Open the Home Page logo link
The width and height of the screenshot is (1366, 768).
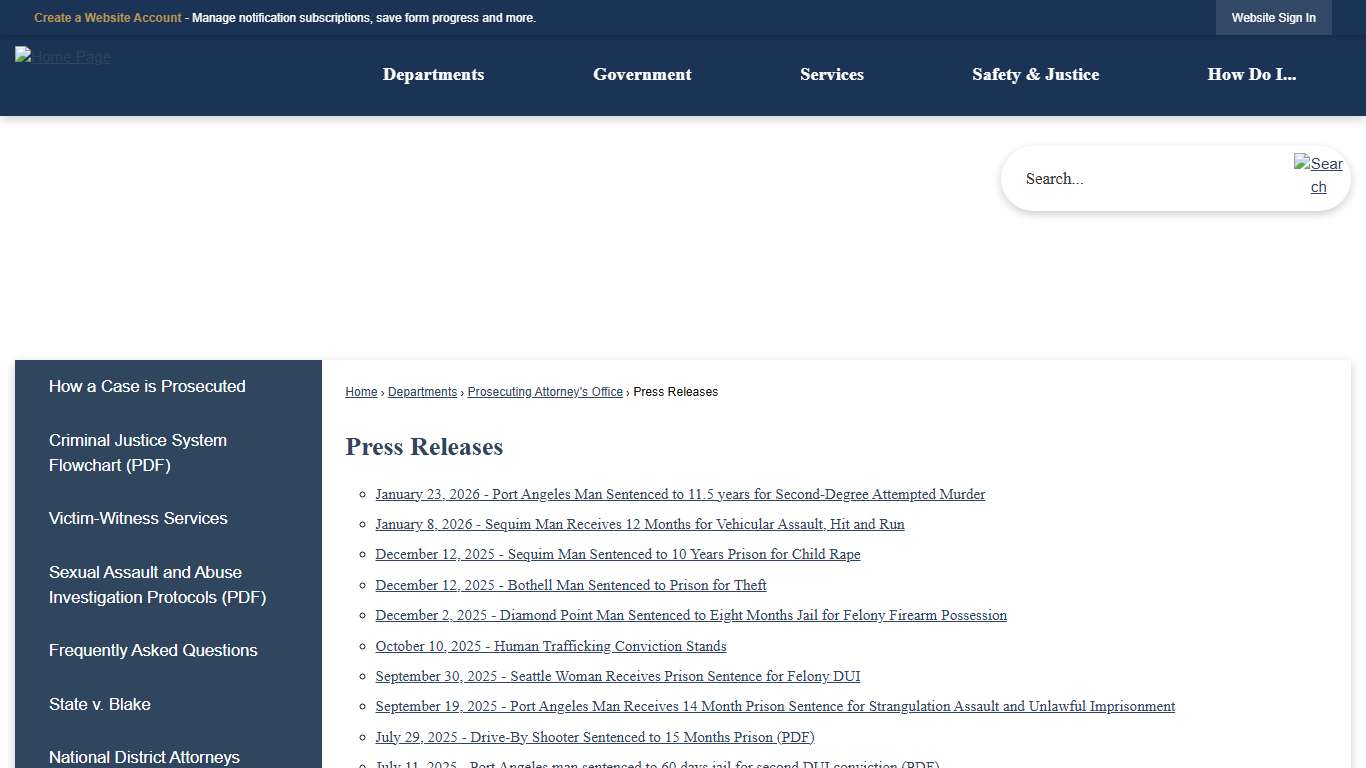tap(62, 57)
